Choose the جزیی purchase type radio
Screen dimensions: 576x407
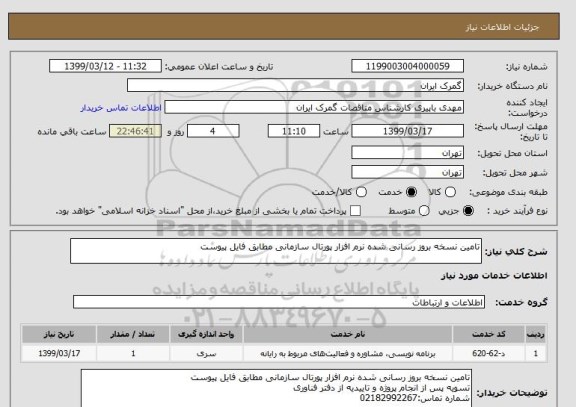click(x=468, y=211)
